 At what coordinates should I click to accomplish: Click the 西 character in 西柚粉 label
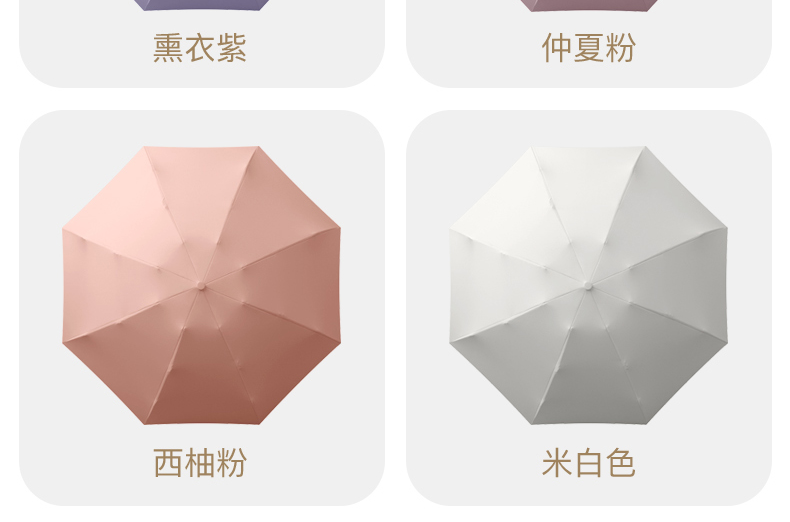tap(168, 463)
